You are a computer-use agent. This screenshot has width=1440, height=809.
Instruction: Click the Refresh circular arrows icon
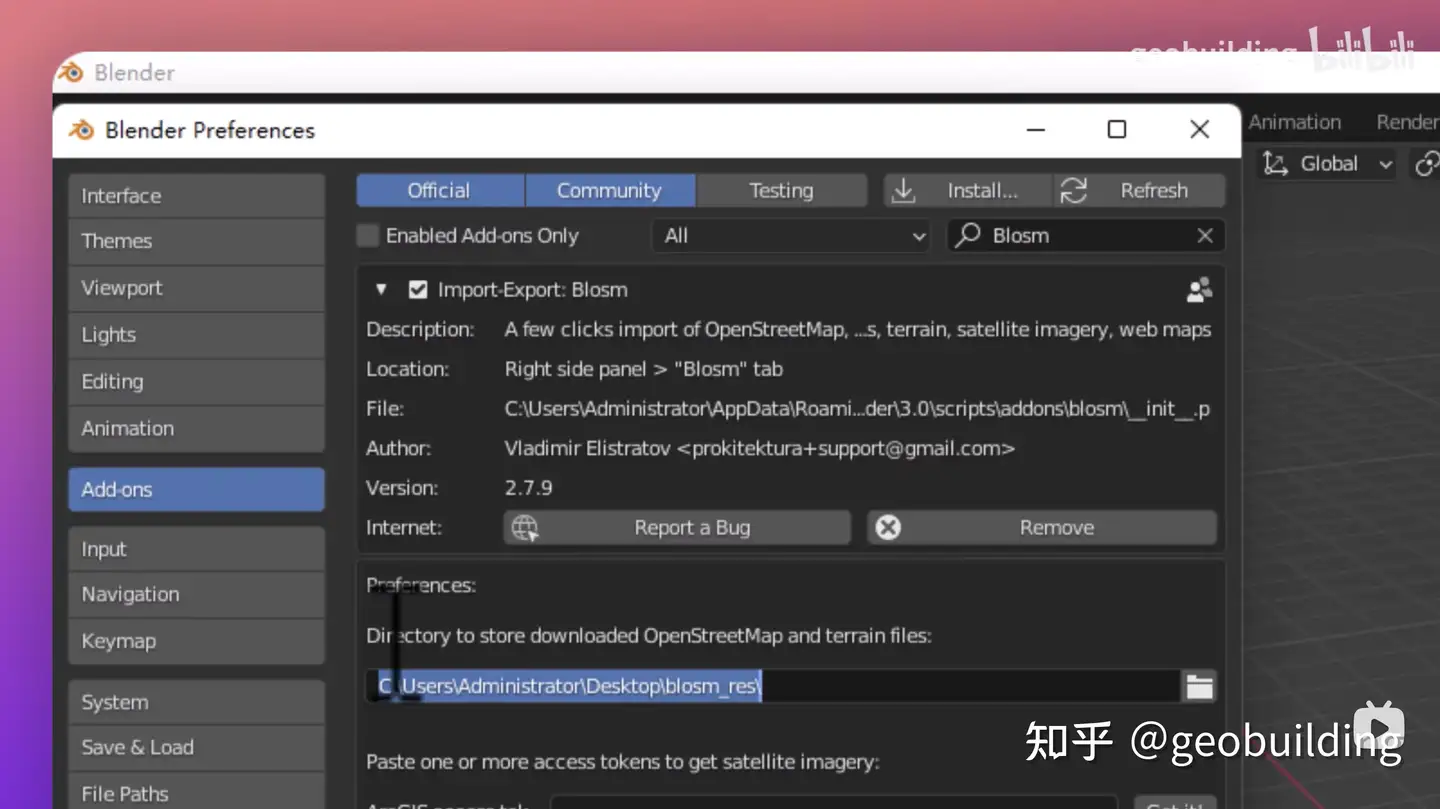(x=1074, y=190)
